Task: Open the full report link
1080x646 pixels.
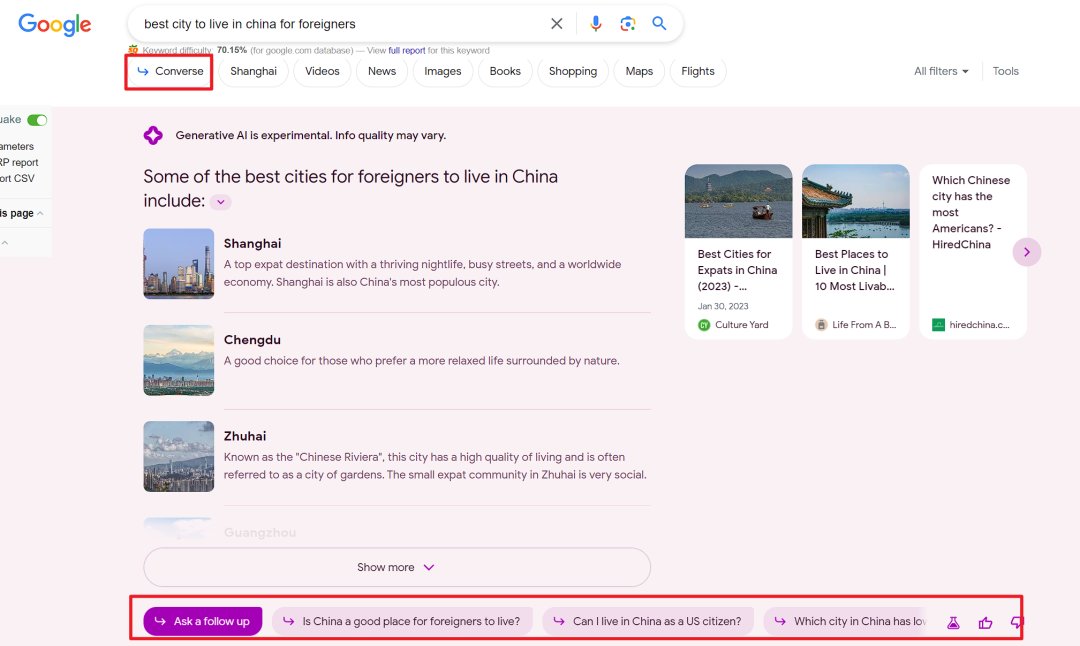Action: (x=406, y=50)
